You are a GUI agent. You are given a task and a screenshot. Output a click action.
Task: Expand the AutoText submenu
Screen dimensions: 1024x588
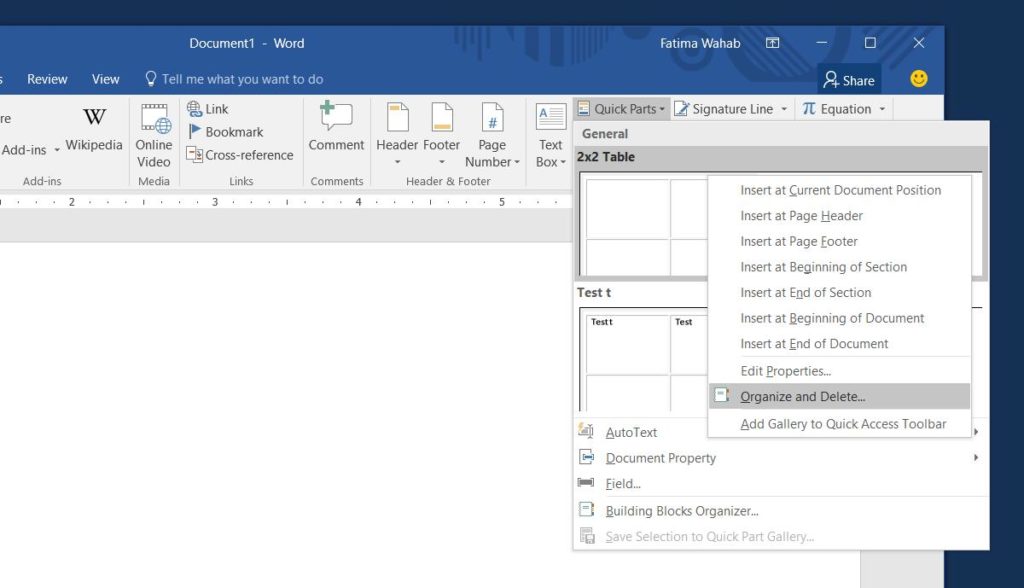(631, 431)
